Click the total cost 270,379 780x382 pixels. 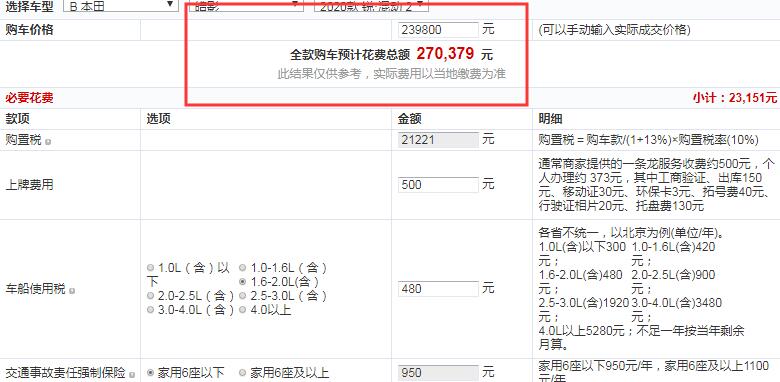pos(445,53)
